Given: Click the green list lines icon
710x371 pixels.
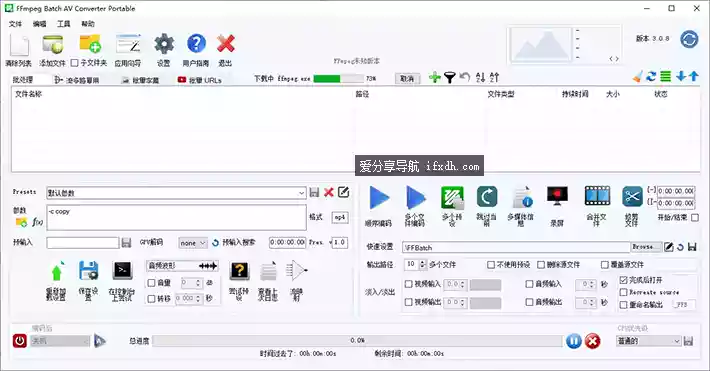Looking at the screenshot, I should [x=665, y=77].
